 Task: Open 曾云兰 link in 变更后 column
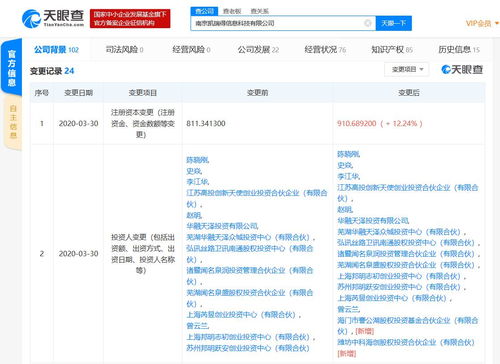pos(349,309)
